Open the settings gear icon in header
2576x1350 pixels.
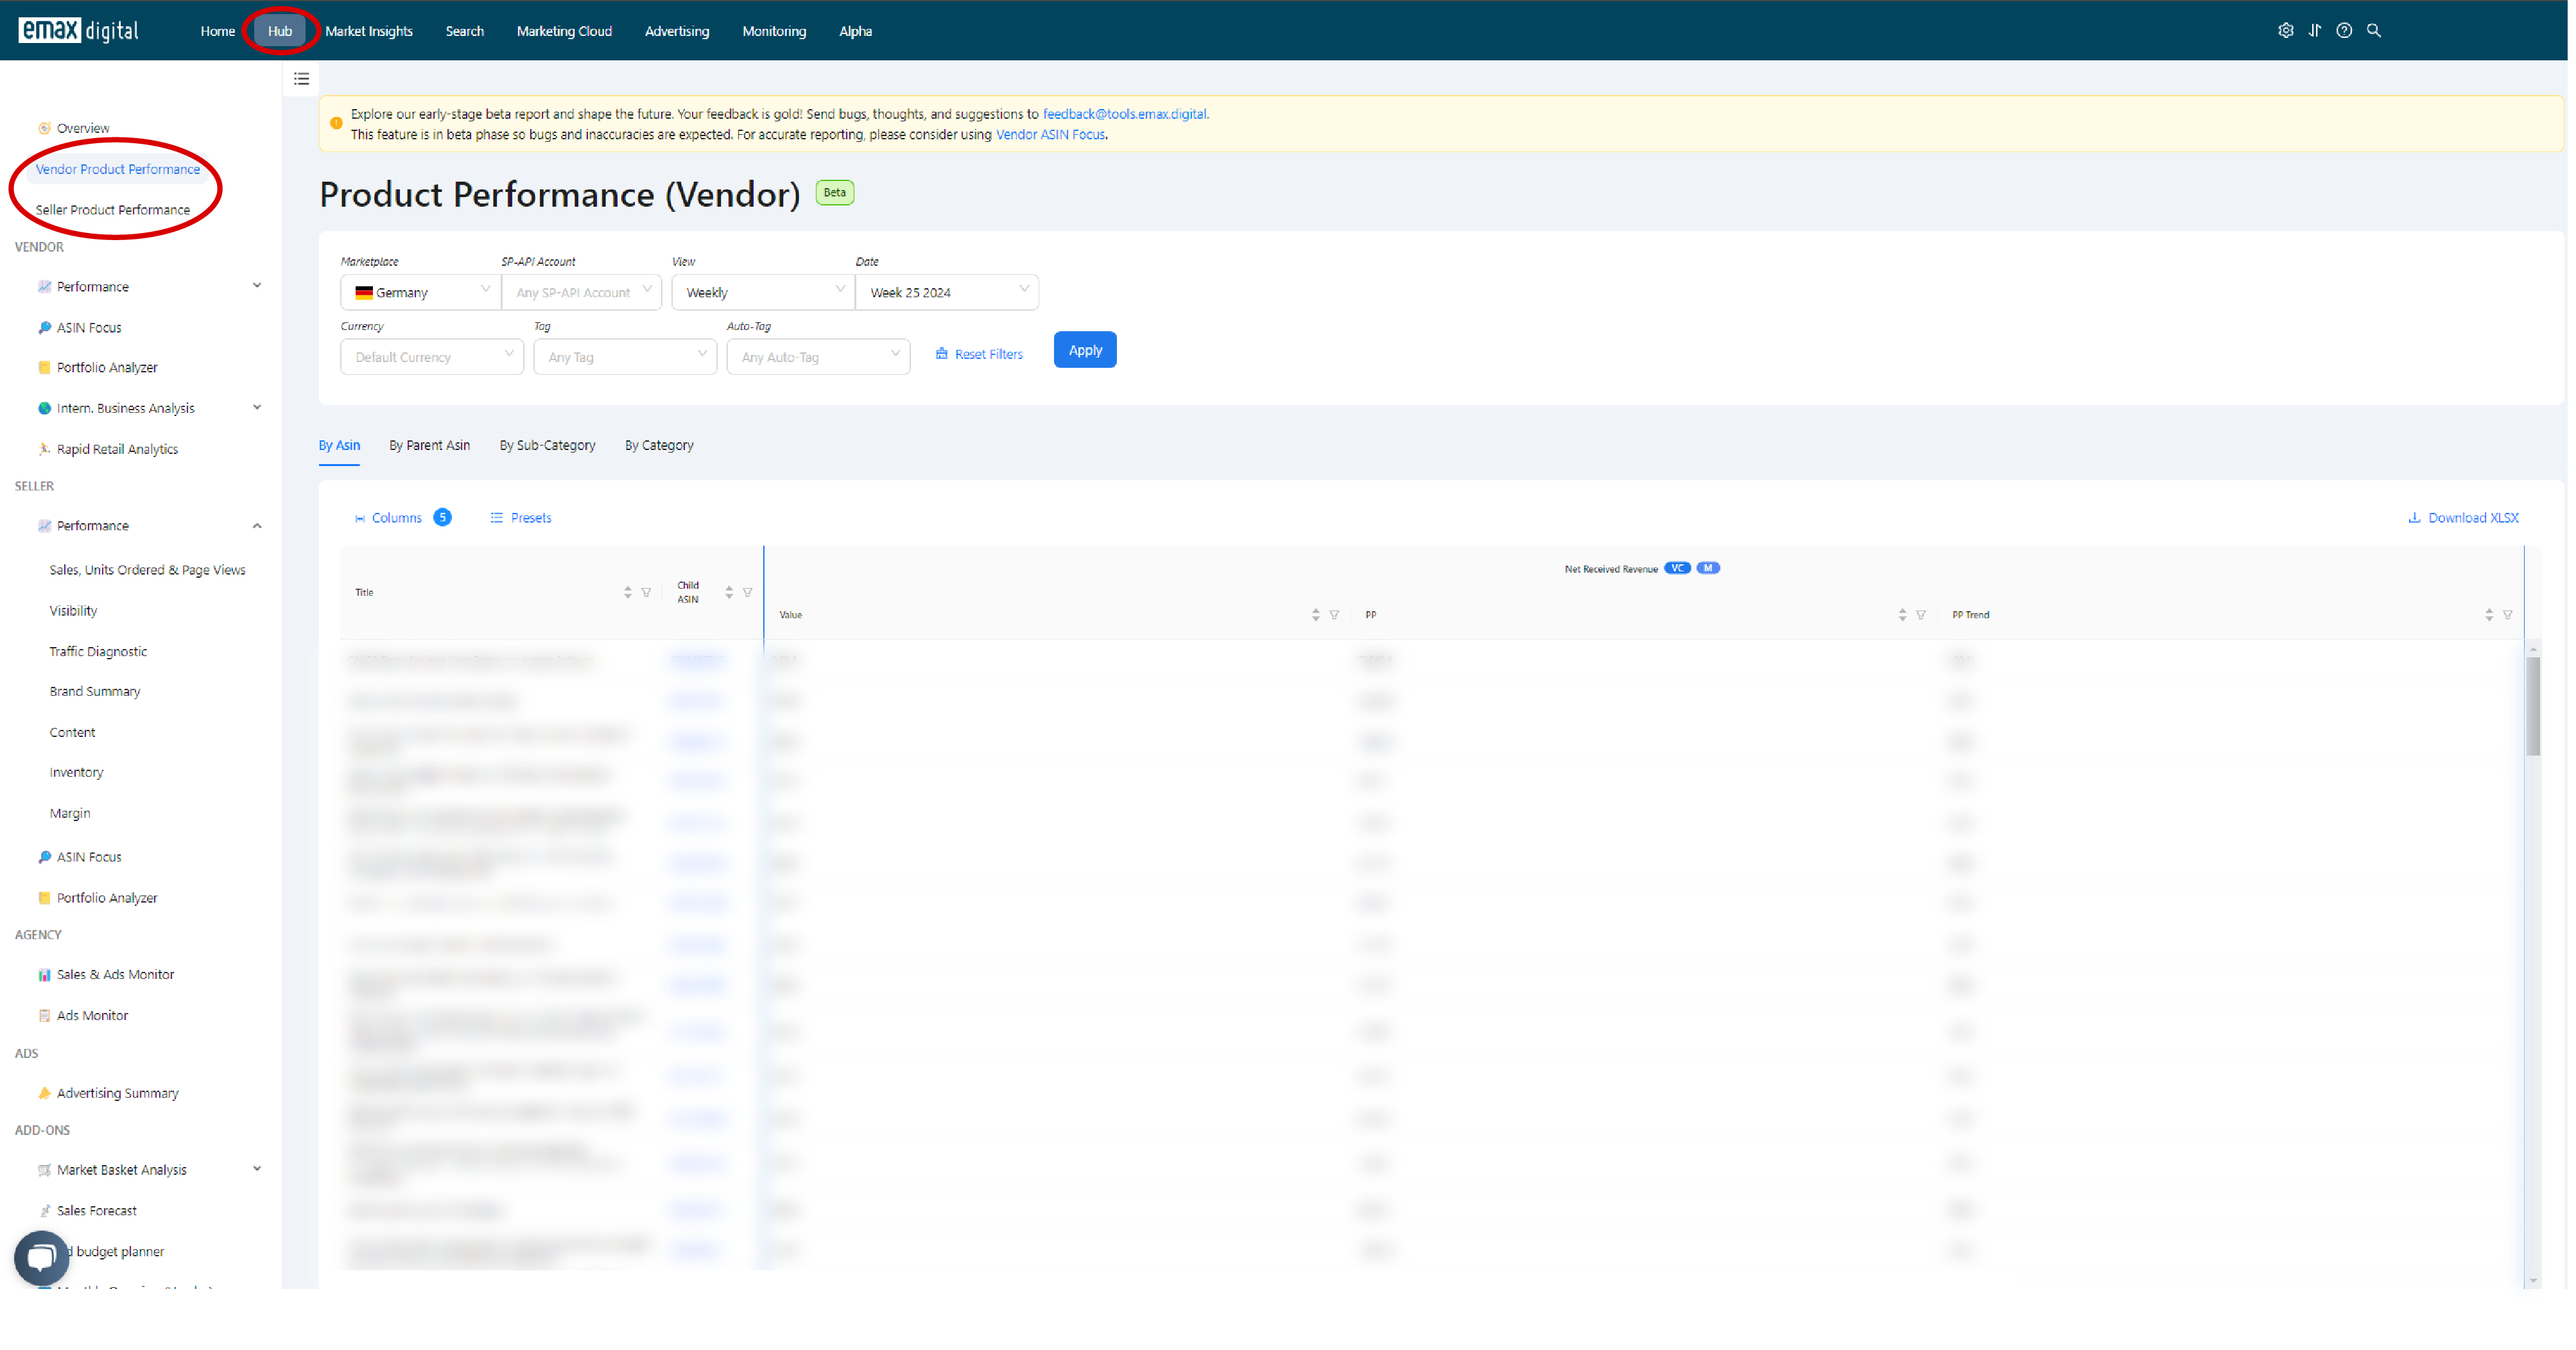click(2285, 31)
